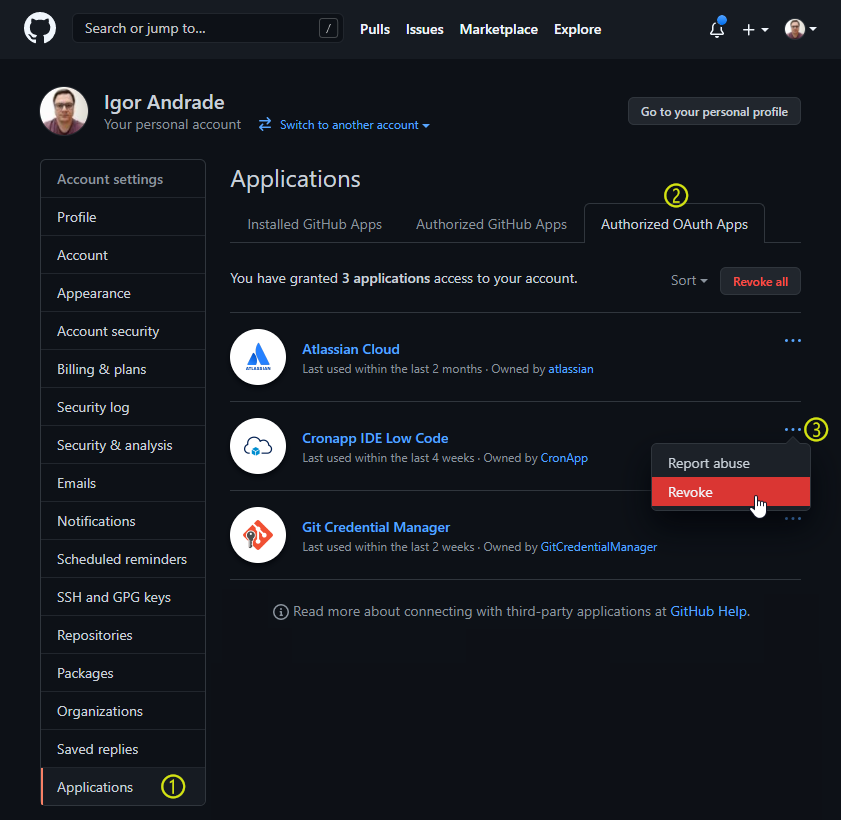Viewport: 841px width, 820px height.
Task: Open the user avatar menu in header
Action: (800, 29)
